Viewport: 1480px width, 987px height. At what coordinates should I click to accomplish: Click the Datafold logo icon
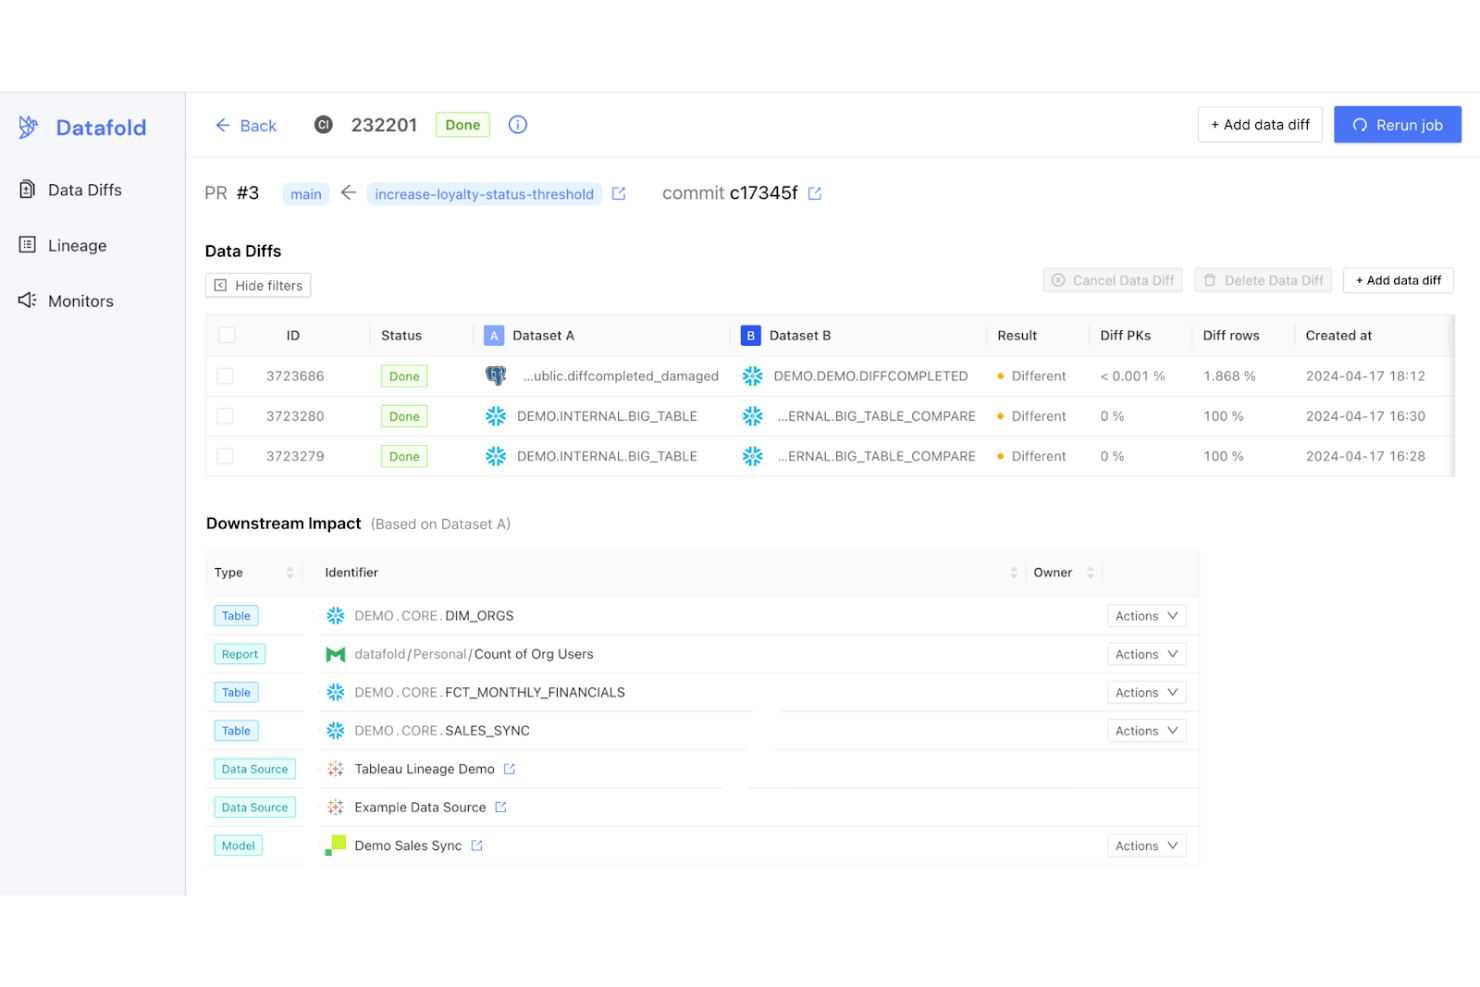pos(27,127)
